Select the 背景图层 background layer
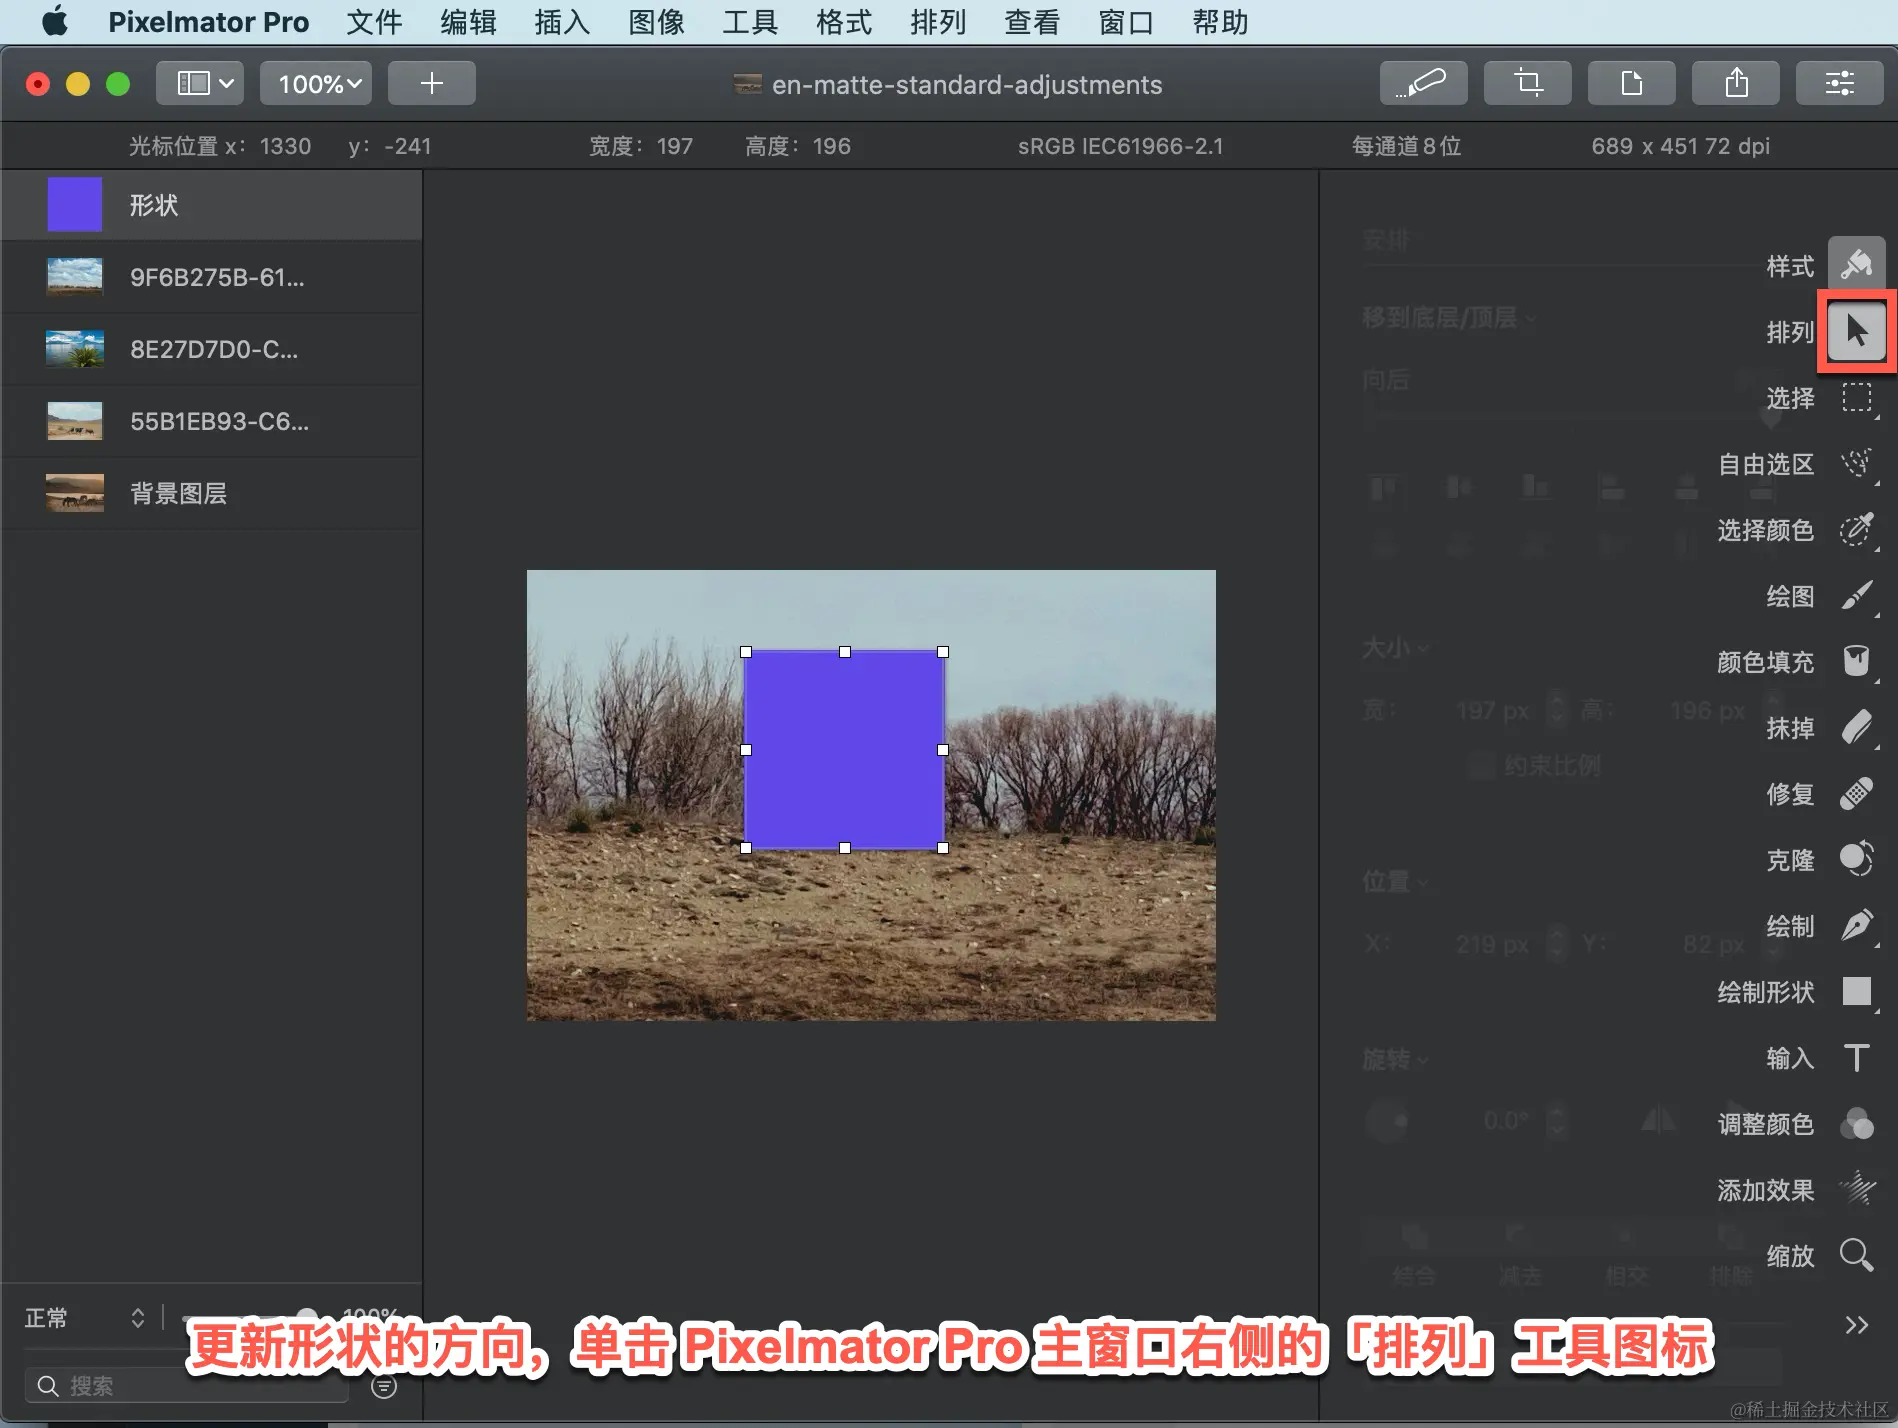This screenshot has width=1898, height=1428. coord(211,493)
